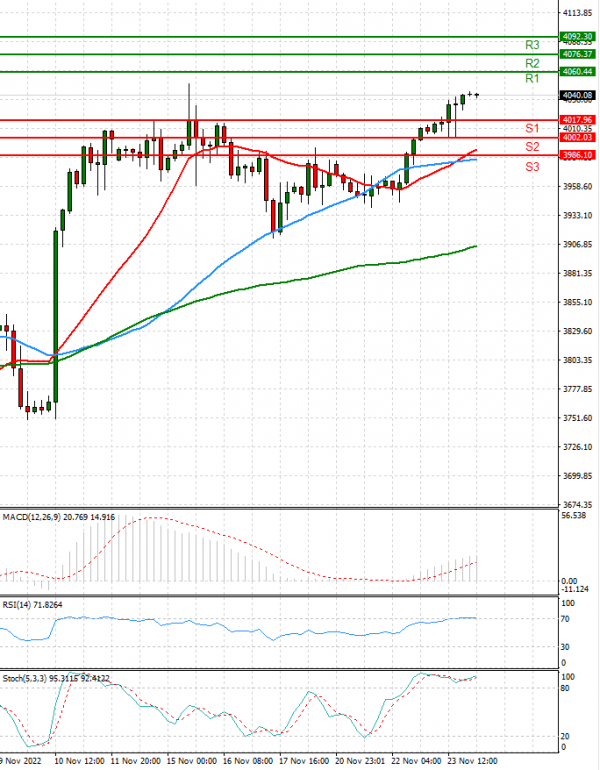Click the R1 resistance label

pos(532,79)
